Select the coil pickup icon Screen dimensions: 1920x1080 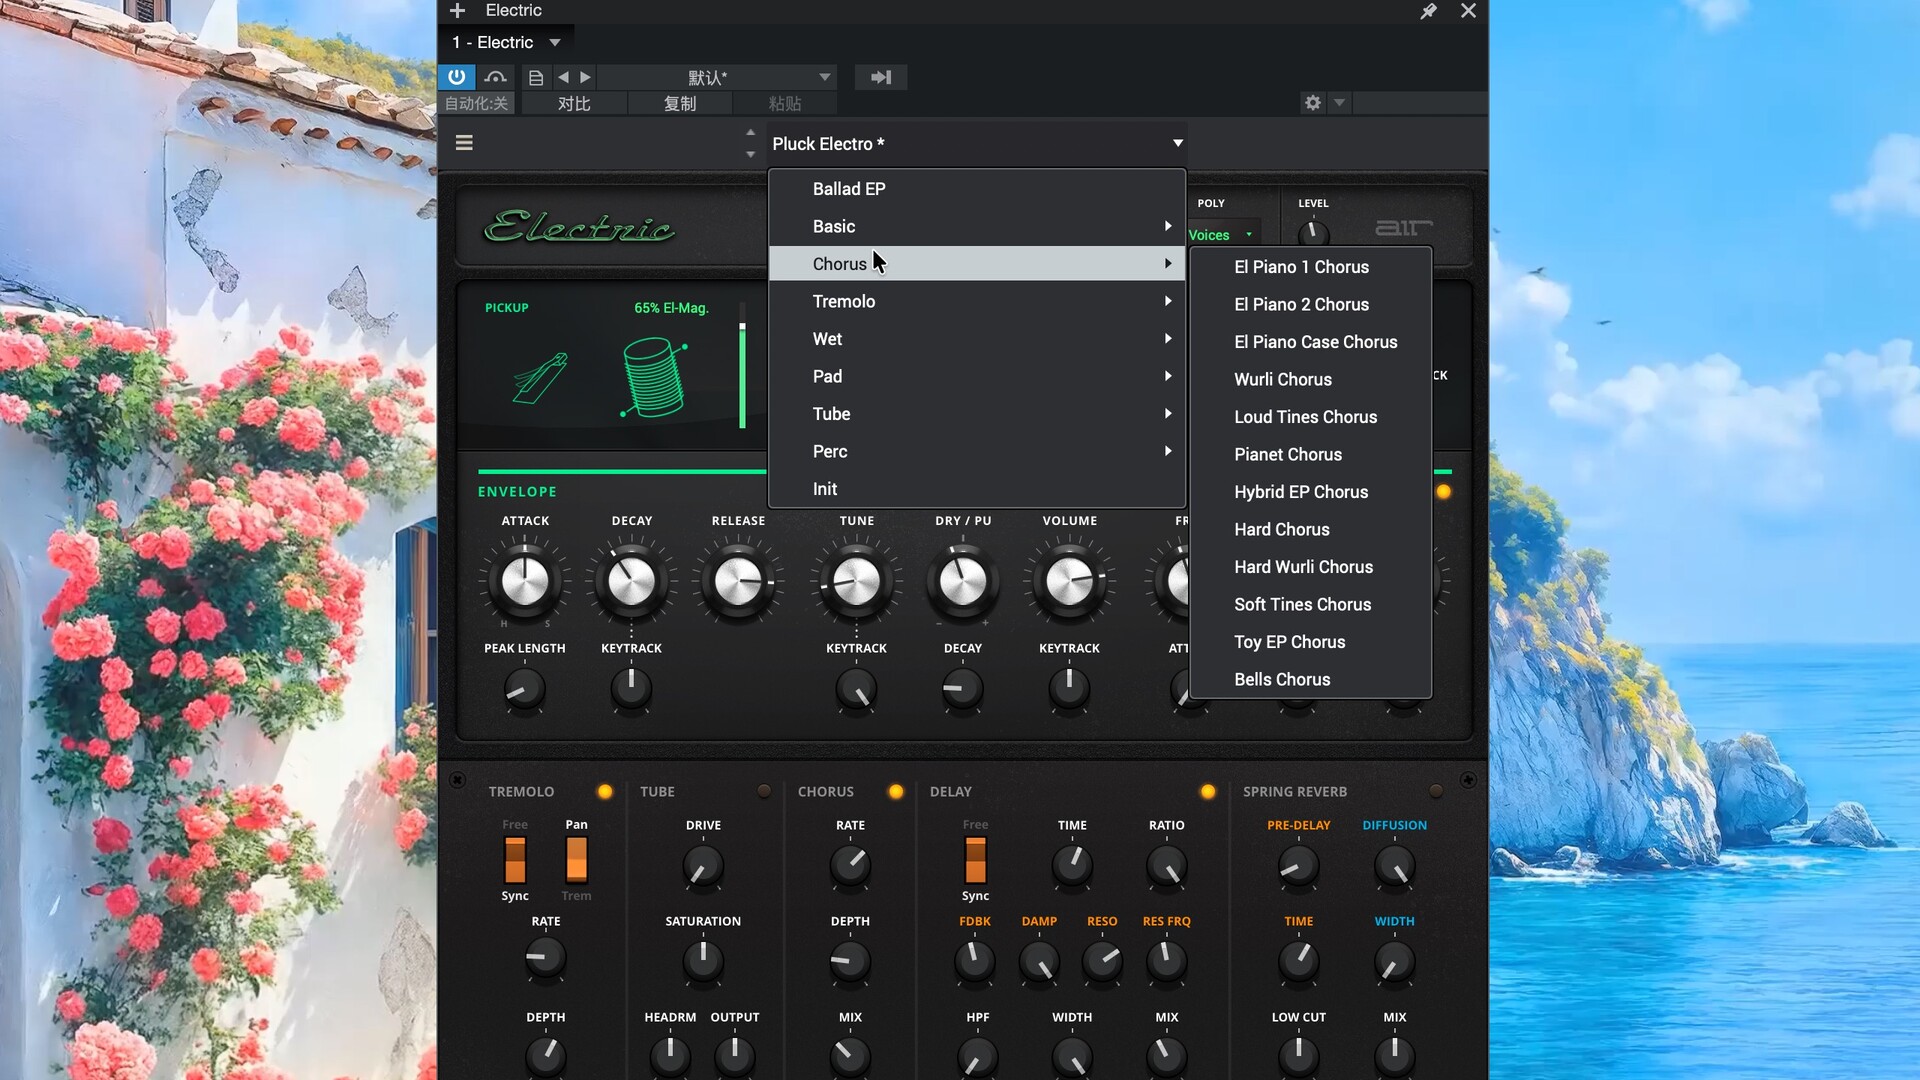654,377
